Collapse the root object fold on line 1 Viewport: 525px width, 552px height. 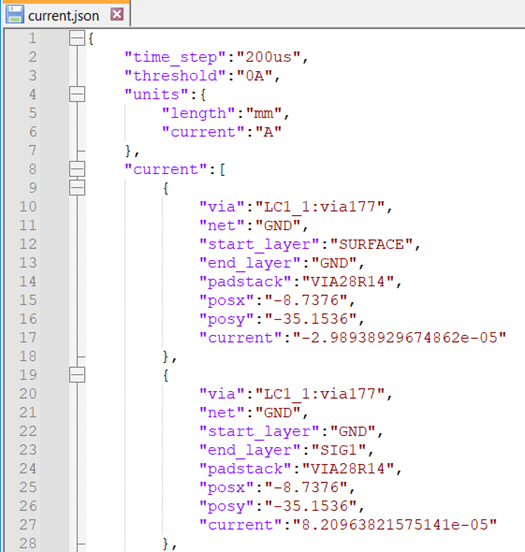[x=77, y=38]
